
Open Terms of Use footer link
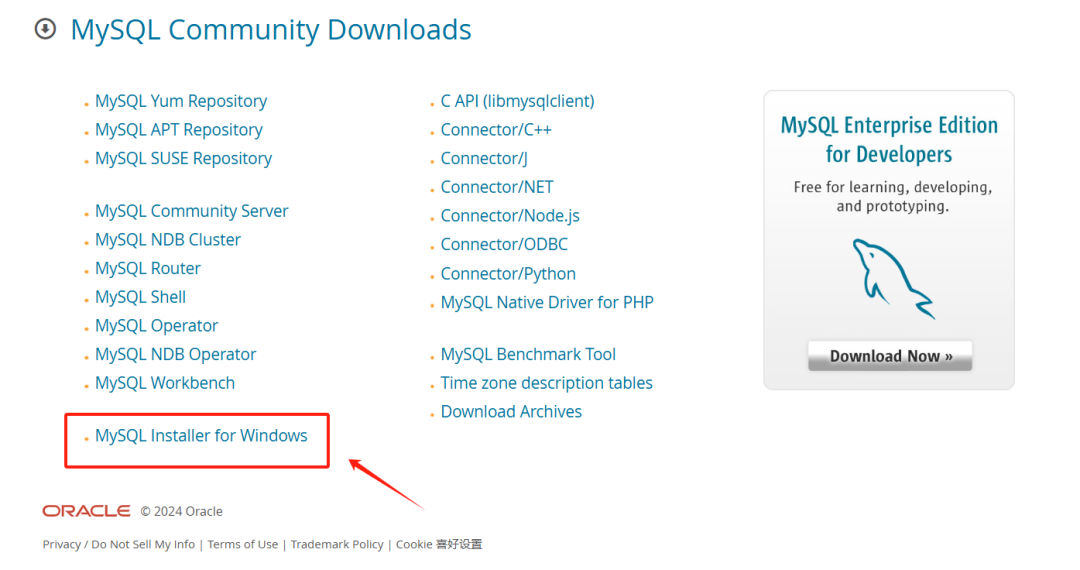click(x=242, y=545)
